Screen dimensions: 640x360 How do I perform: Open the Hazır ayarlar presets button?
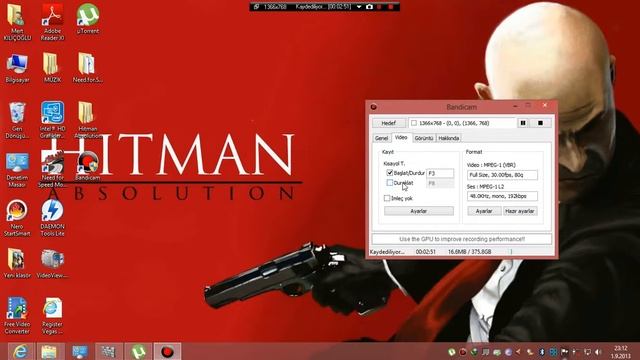[x=520, y=211]
